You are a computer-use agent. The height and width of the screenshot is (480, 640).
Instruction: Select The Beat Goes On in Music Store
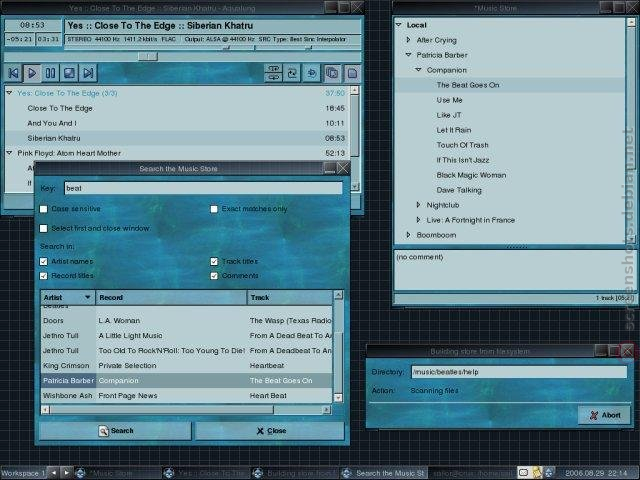tap(510, 85)
